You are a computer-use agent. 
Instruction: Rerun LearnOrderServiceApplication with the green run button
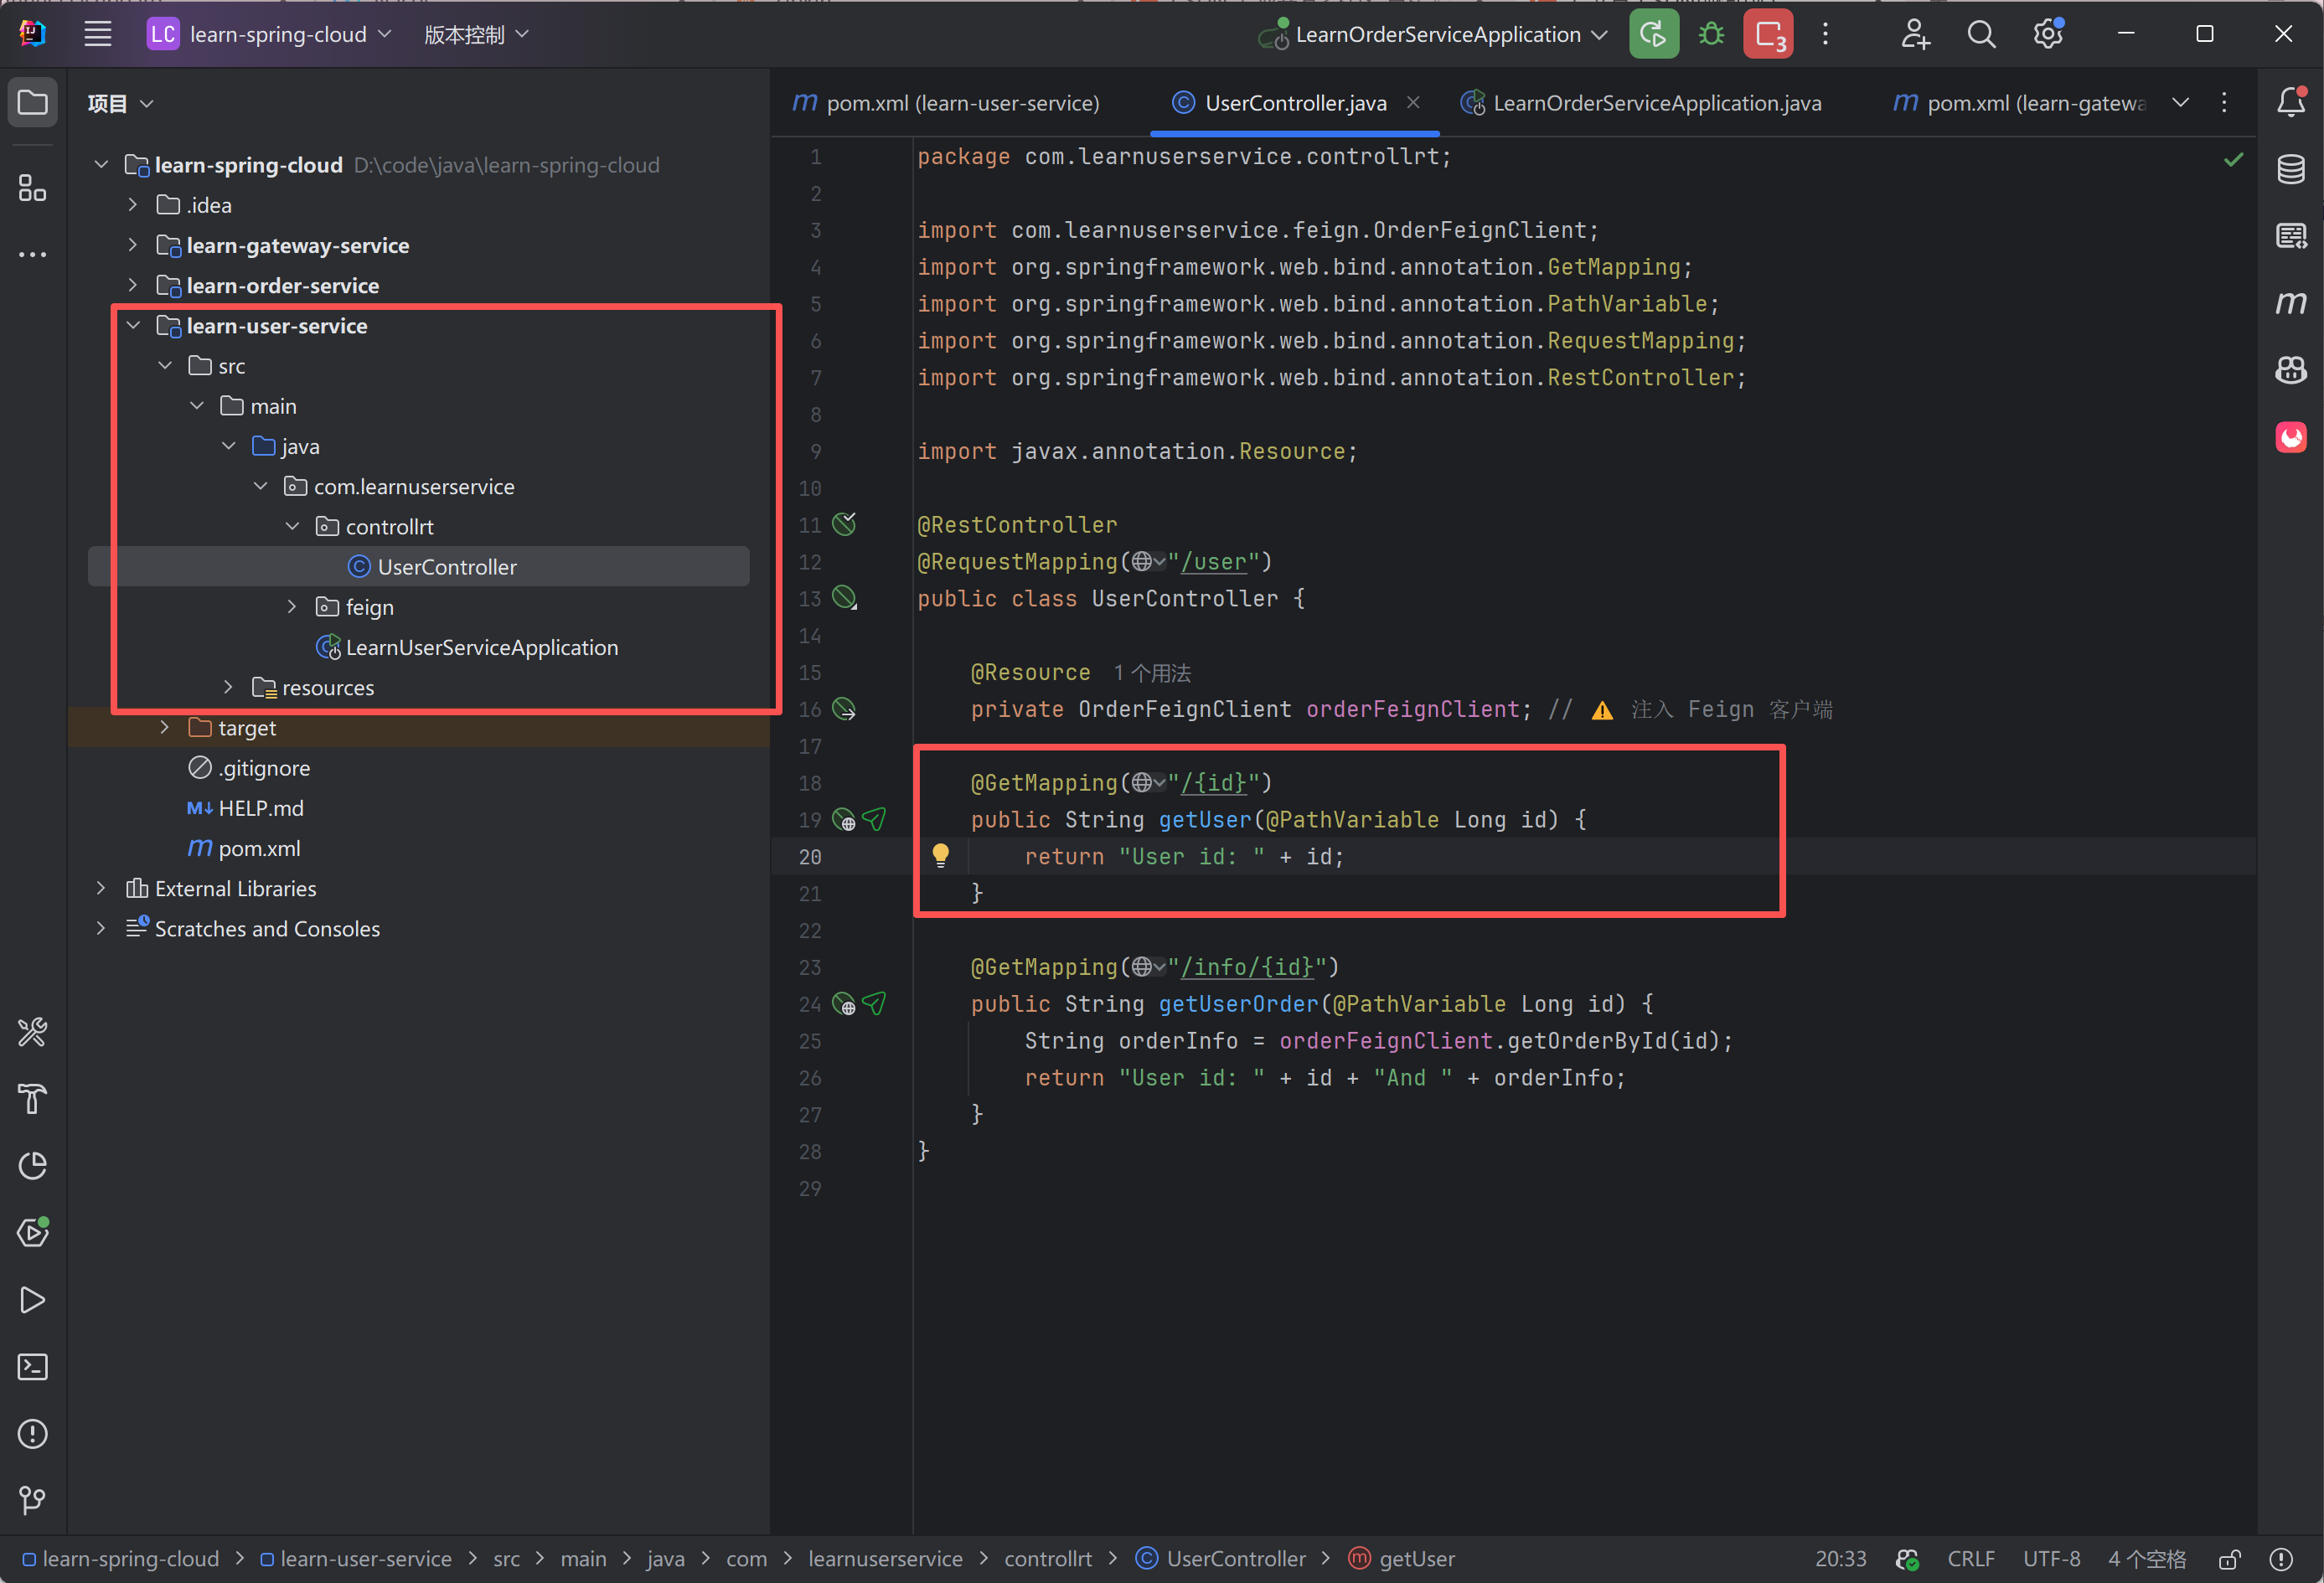point(1653,34)
